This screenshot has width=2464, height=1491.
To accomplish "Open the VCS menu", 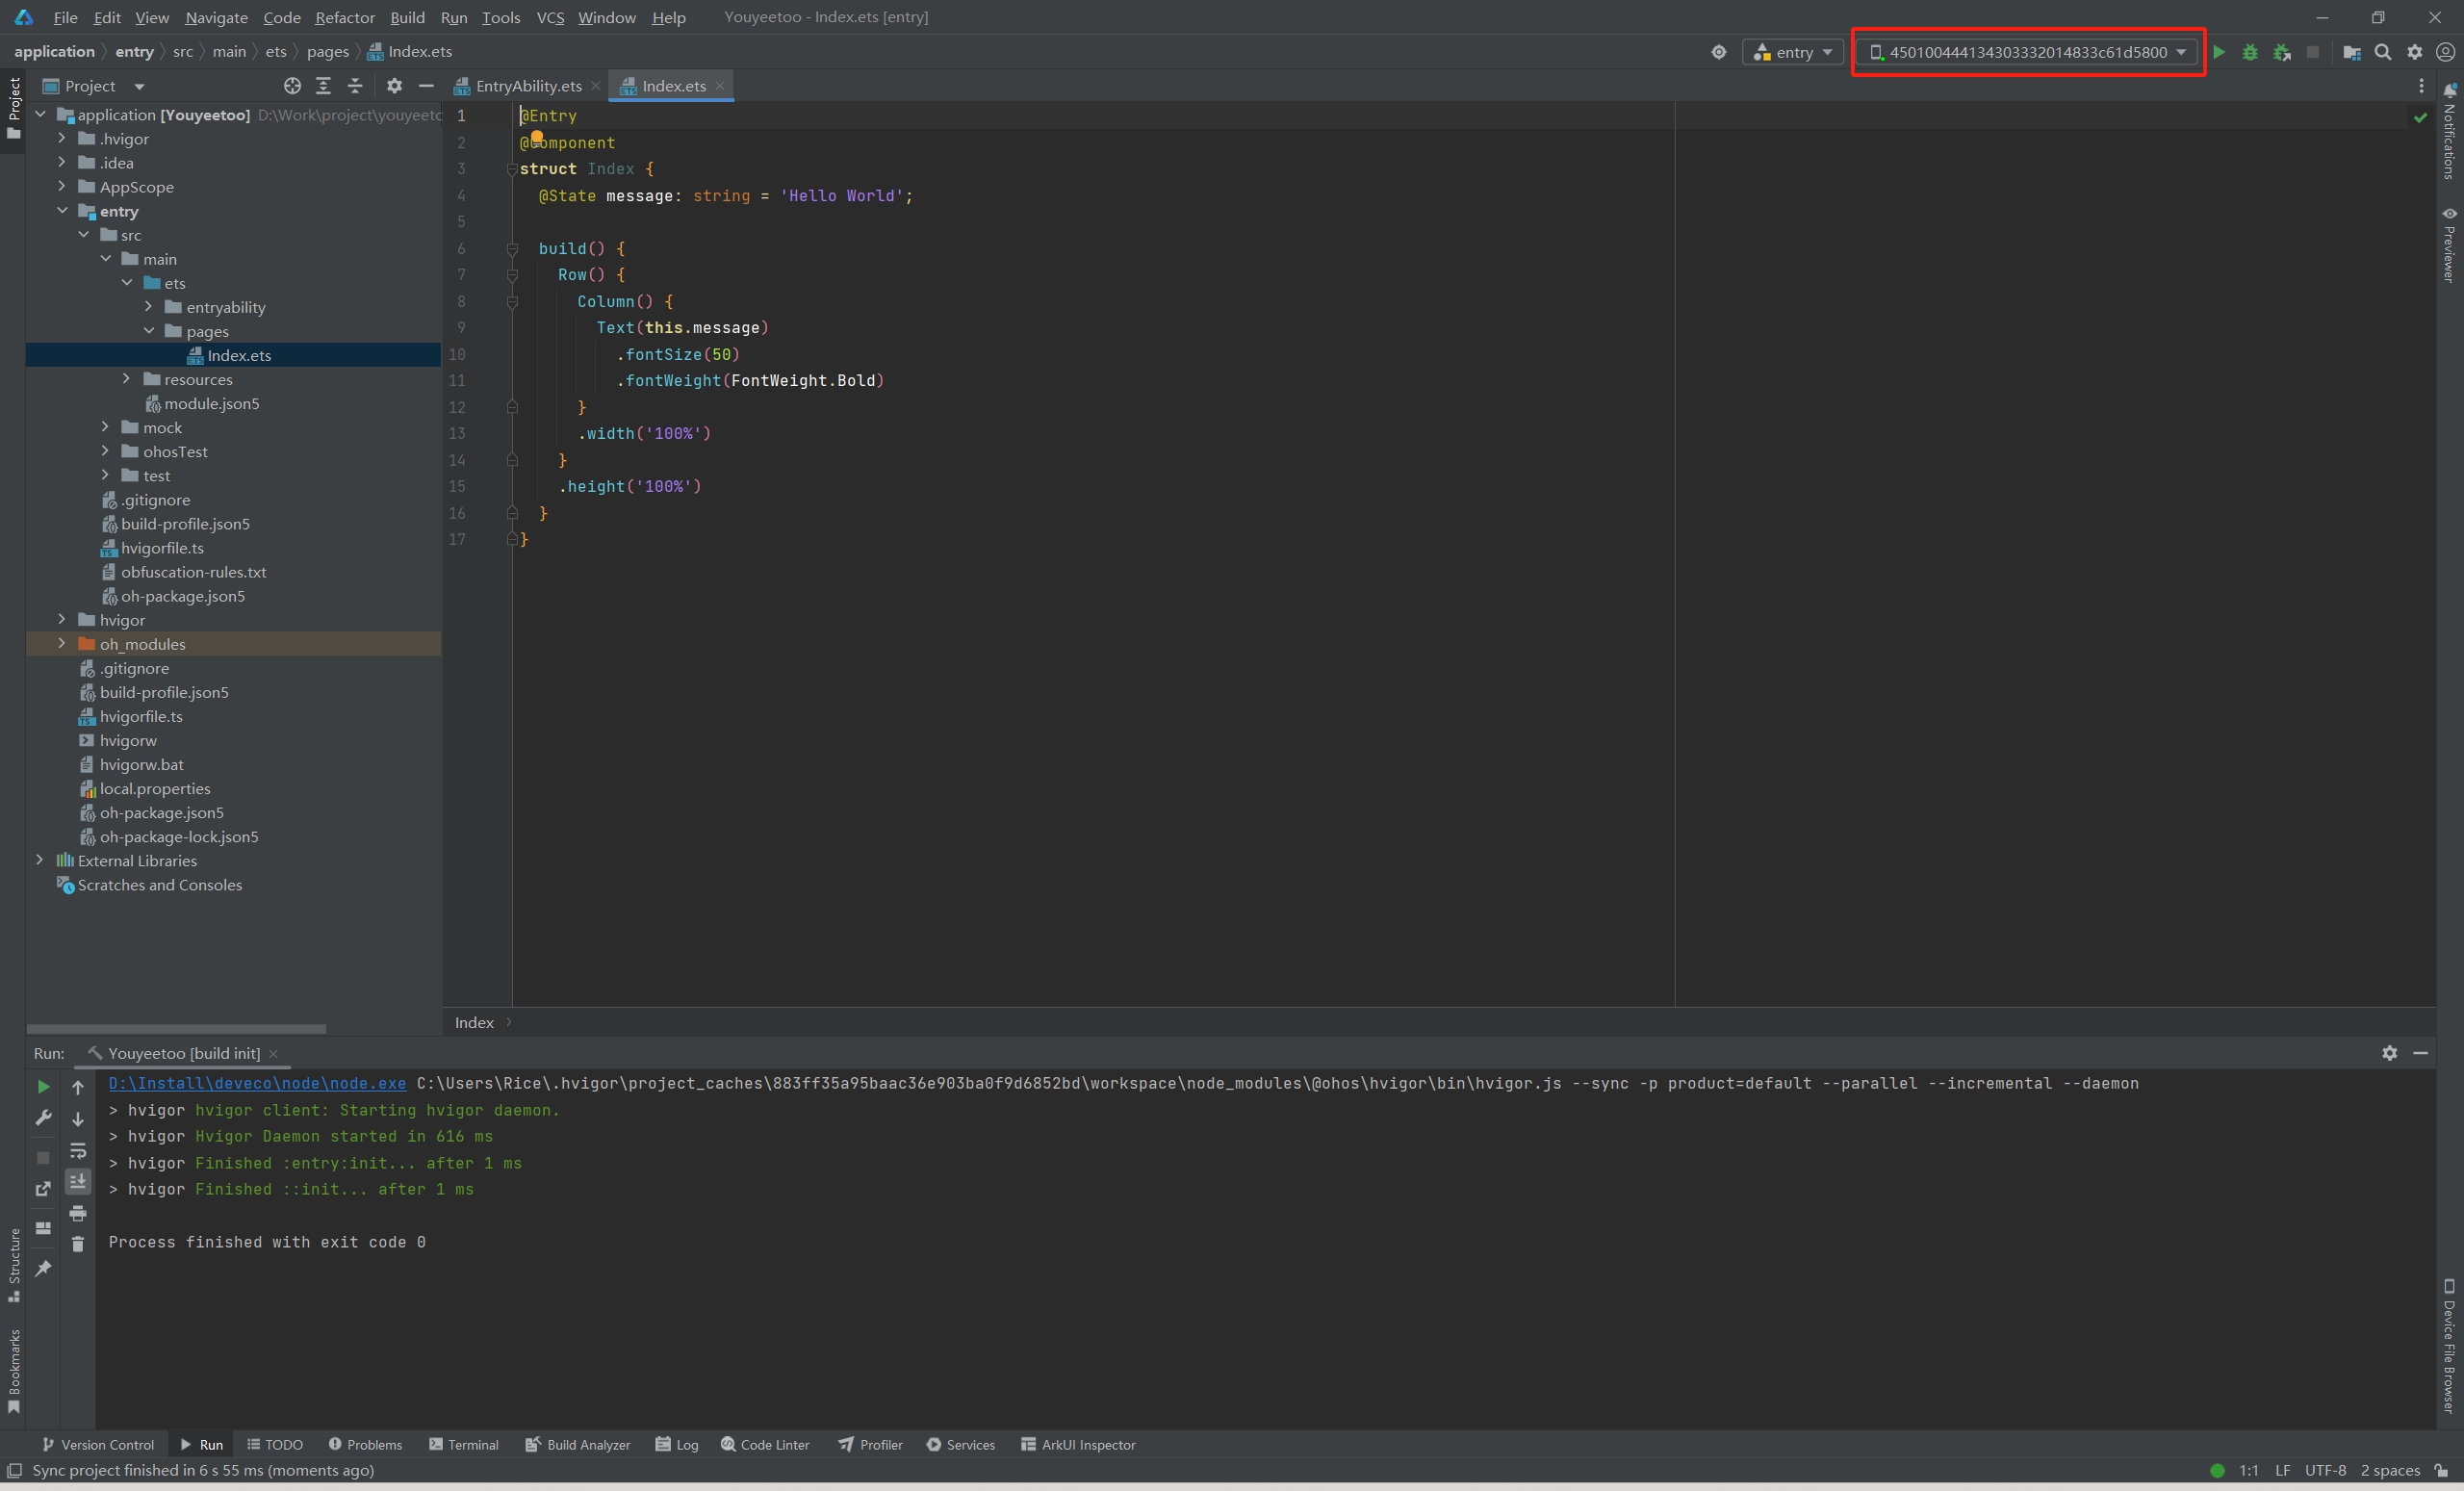I will (550, 17).
